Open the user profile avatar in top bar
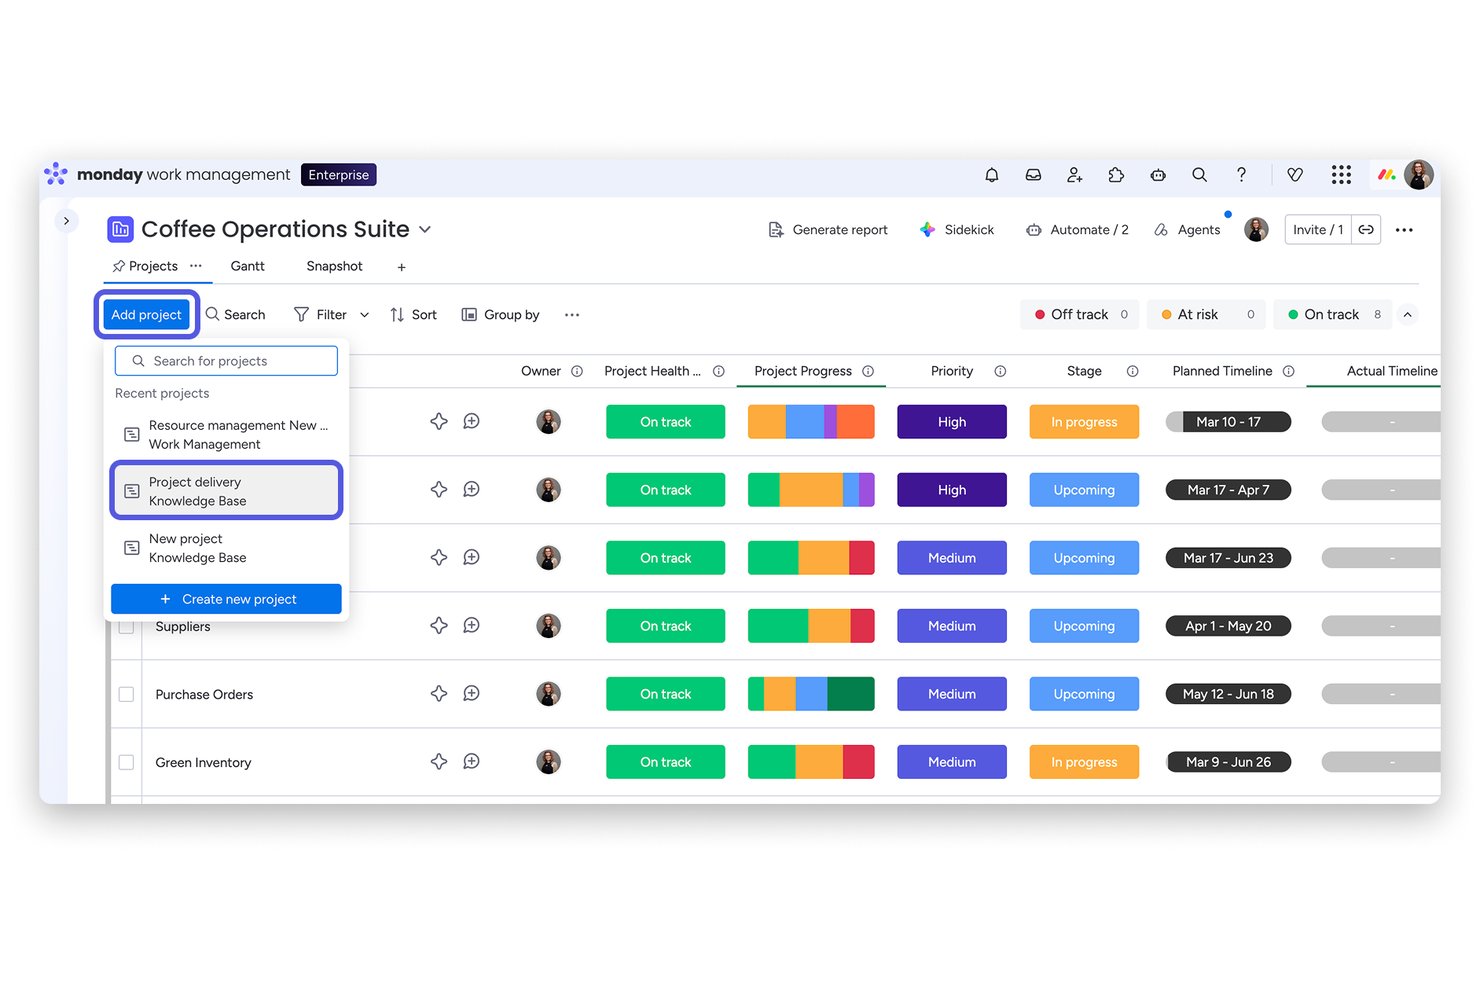Image resolution: width=1480 pixels, height=987 pixels. point(1419,175)
